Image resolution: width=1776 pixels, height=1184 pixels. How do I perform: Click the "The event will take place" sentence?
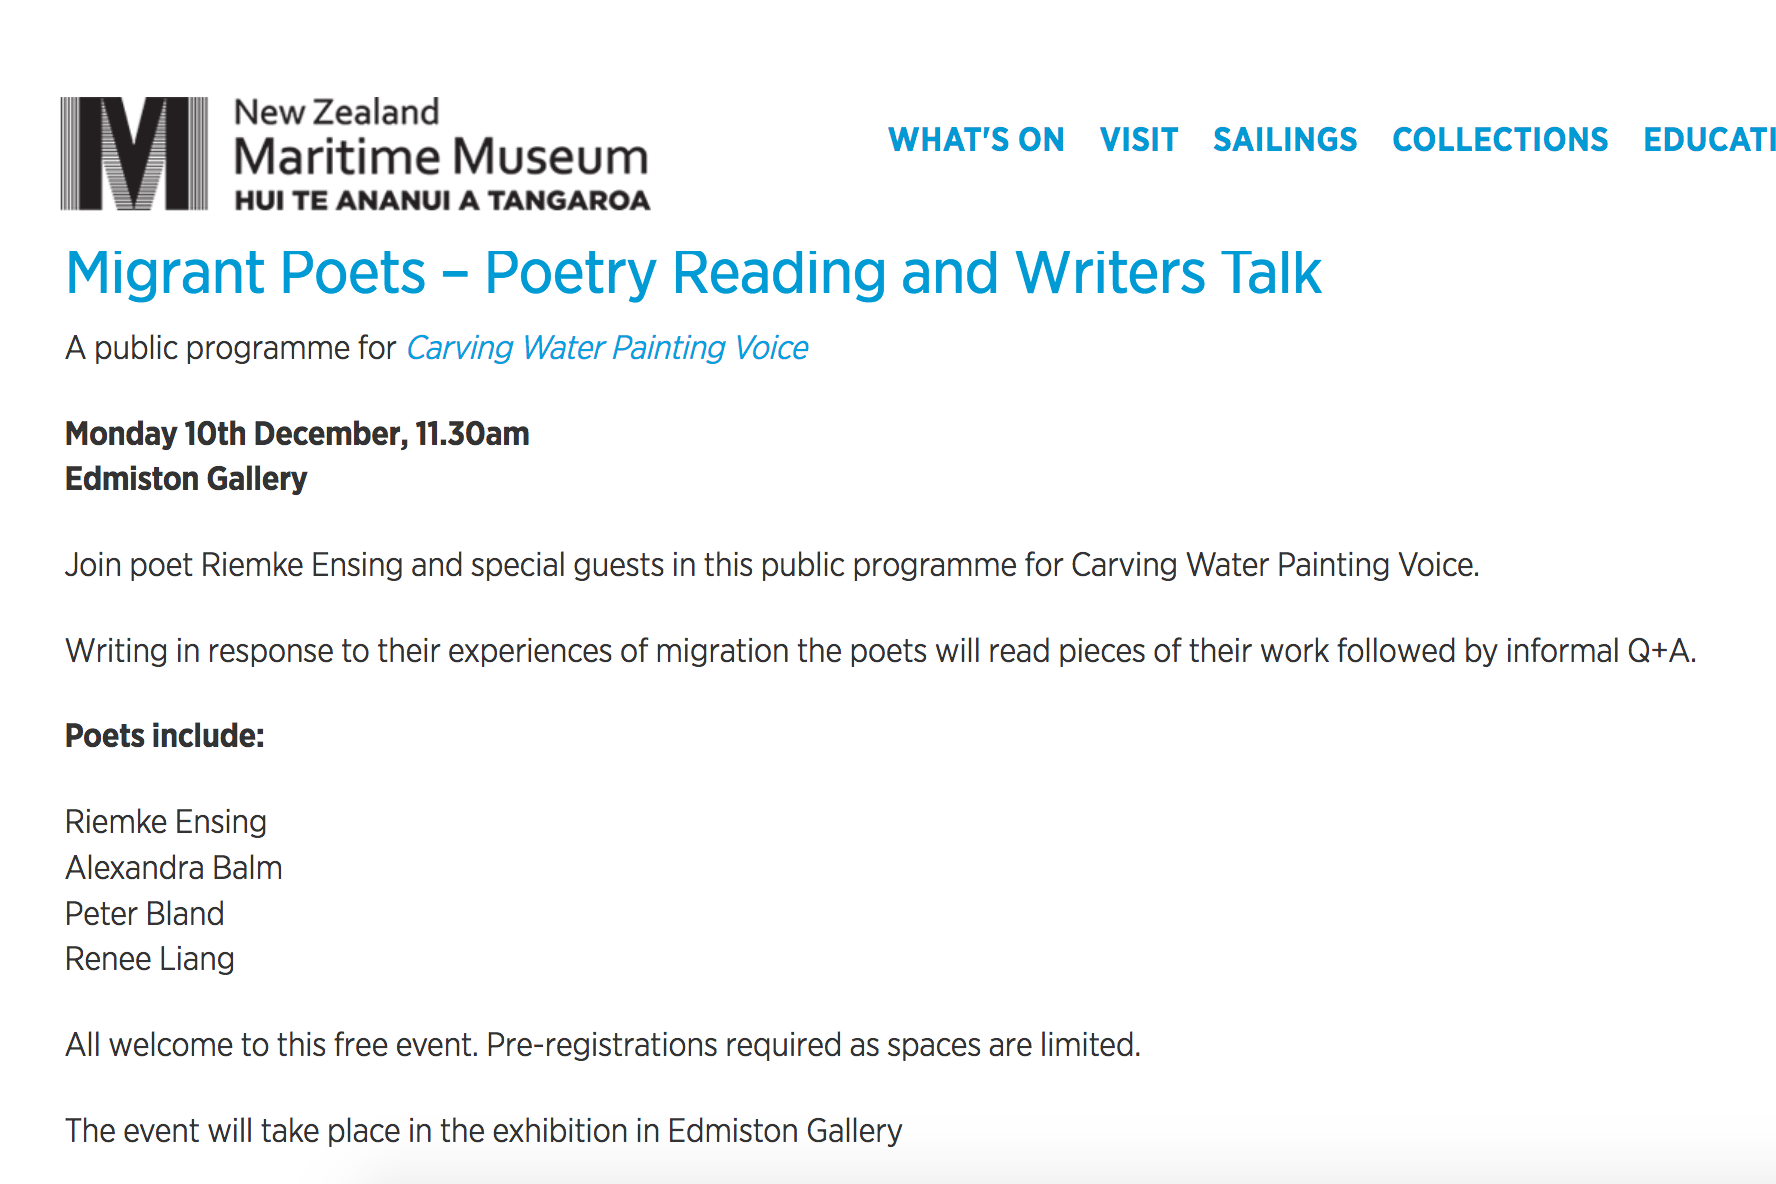pyautogui.click(x=483, y=1131)
